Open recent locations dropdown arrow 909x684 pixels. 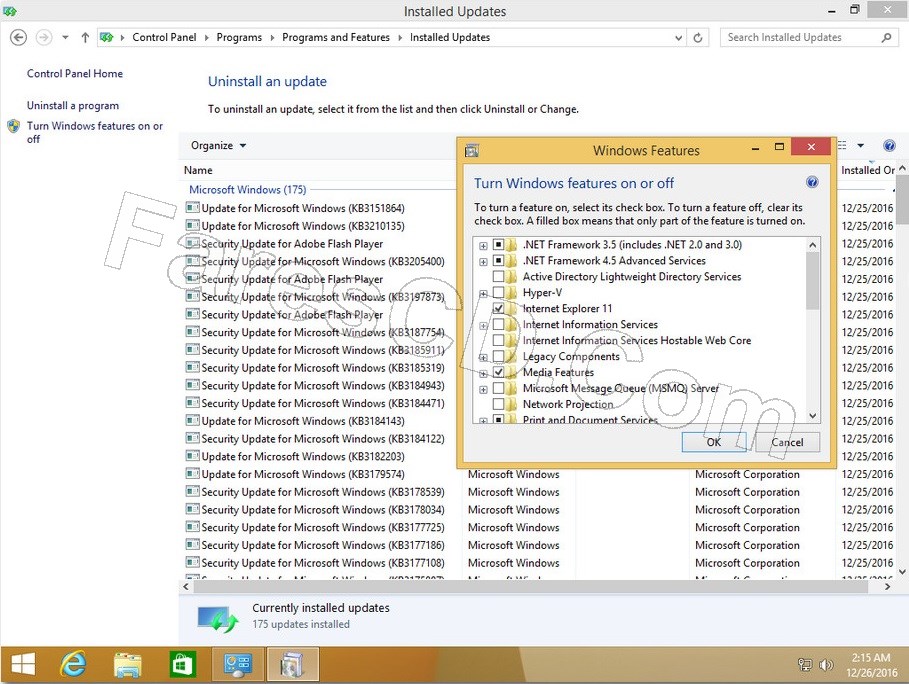(x=66, y=38)
